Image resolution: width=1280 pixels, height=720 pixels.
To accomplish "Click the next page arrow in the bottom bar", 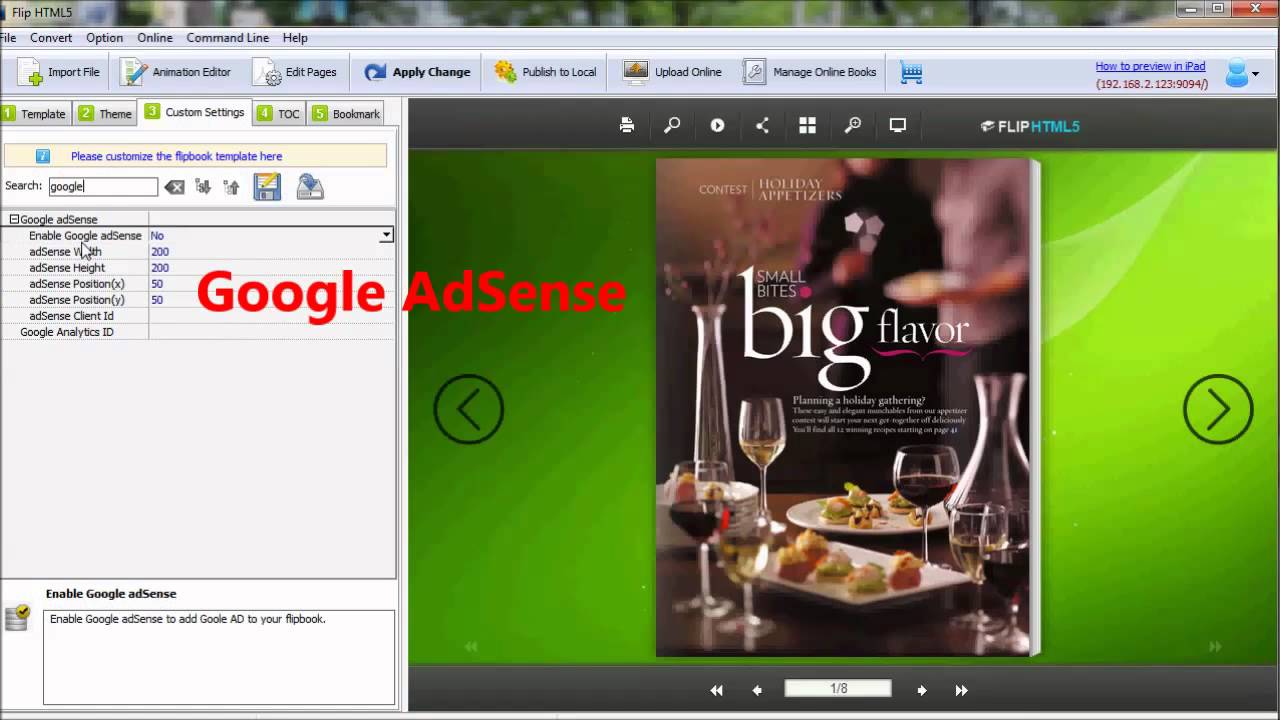I will pos(921,690).
